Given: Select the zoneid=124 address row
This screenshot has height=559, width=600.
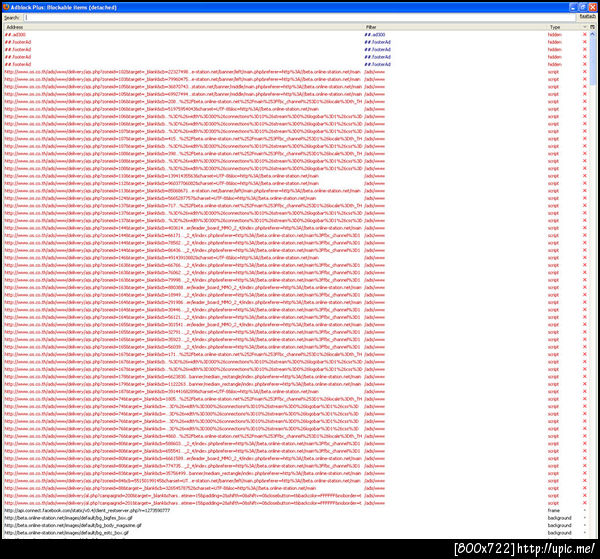Looking at the screenshot, I should coord(183,198).
